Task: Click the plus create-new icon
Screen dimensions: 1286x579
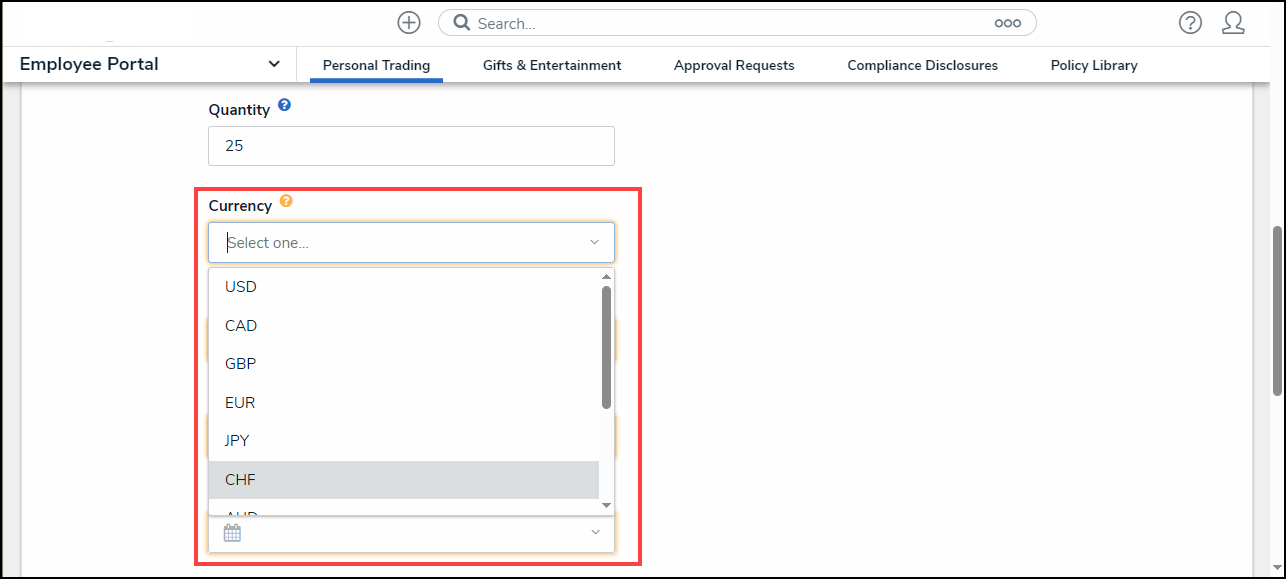Action: pos(408,23)
